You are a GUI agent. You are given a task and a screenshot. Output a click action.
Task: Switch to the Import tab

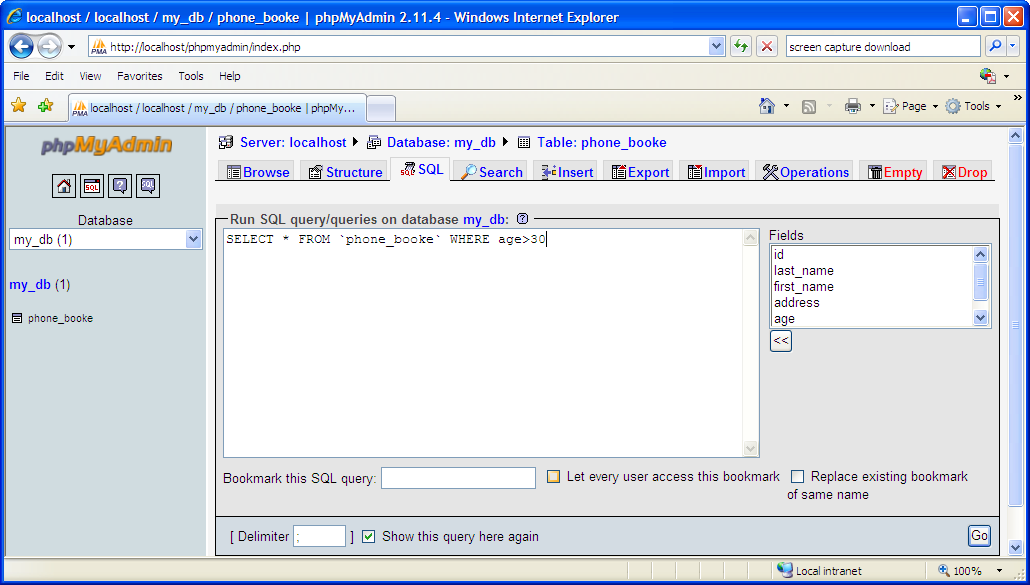[x=716, y=172]
